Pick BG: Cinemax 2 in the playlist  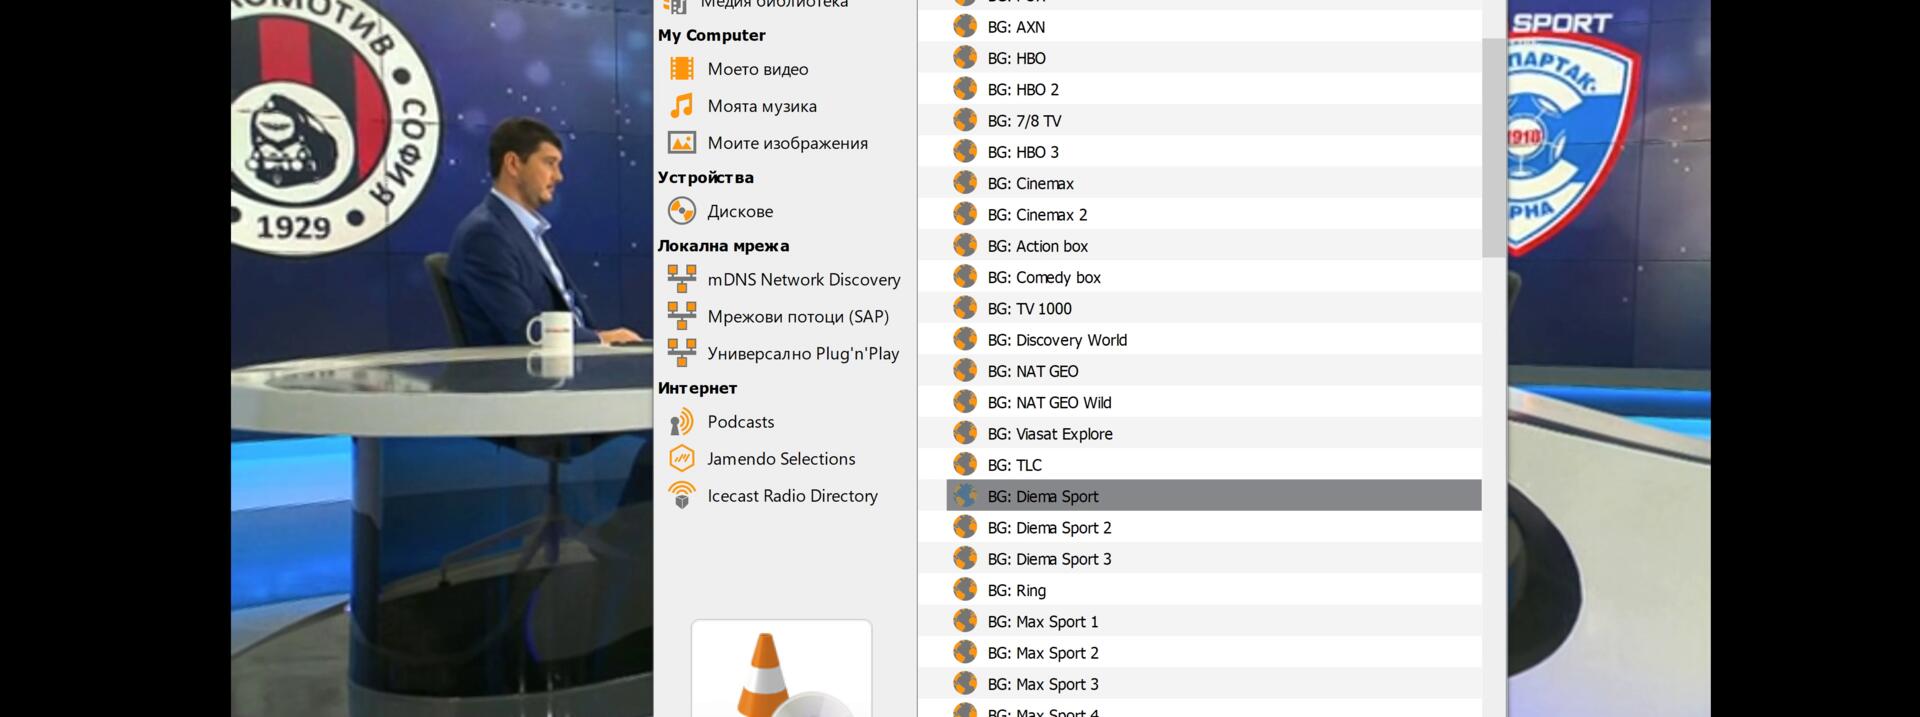[x=1036, y=215]
